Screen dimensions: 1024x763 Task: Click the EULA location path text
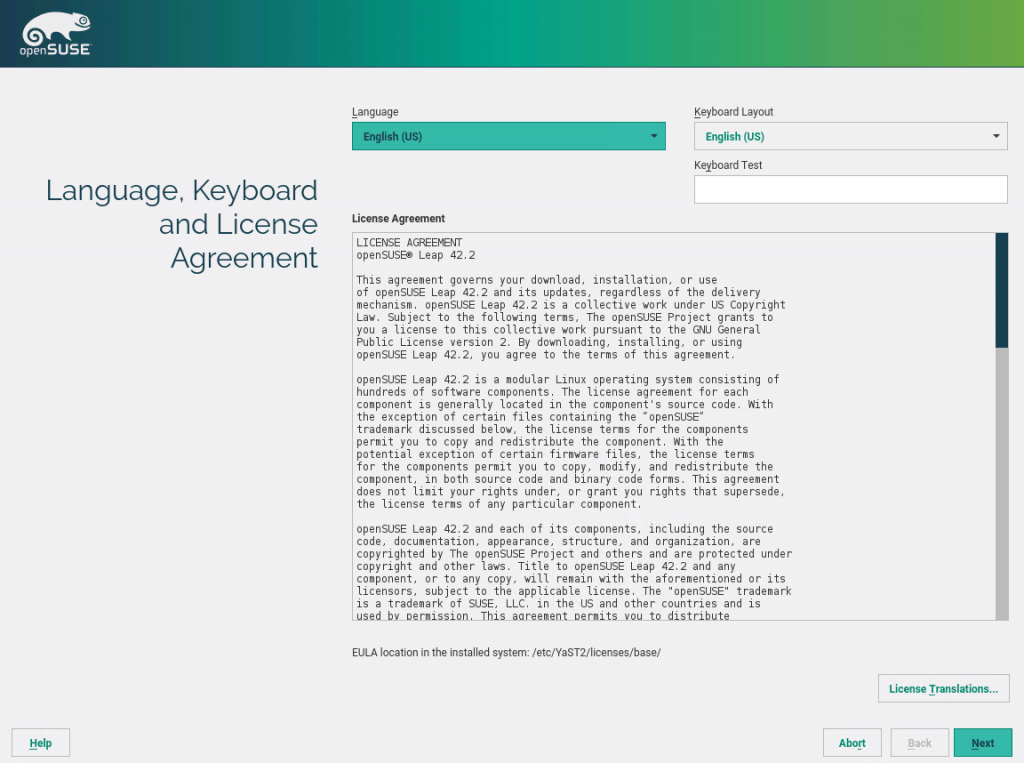pyautogui.click(x=508, y=651)
